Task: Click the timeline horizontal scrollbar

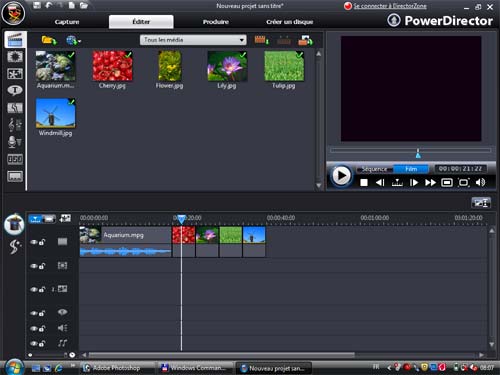Action: [x=222, y=355]
